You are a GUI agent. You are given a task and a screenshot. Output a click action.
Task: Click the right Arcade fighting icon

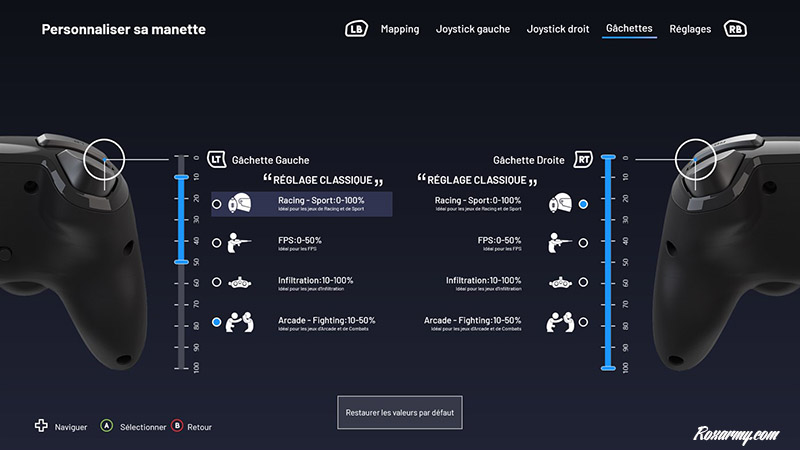coord(558,323)
